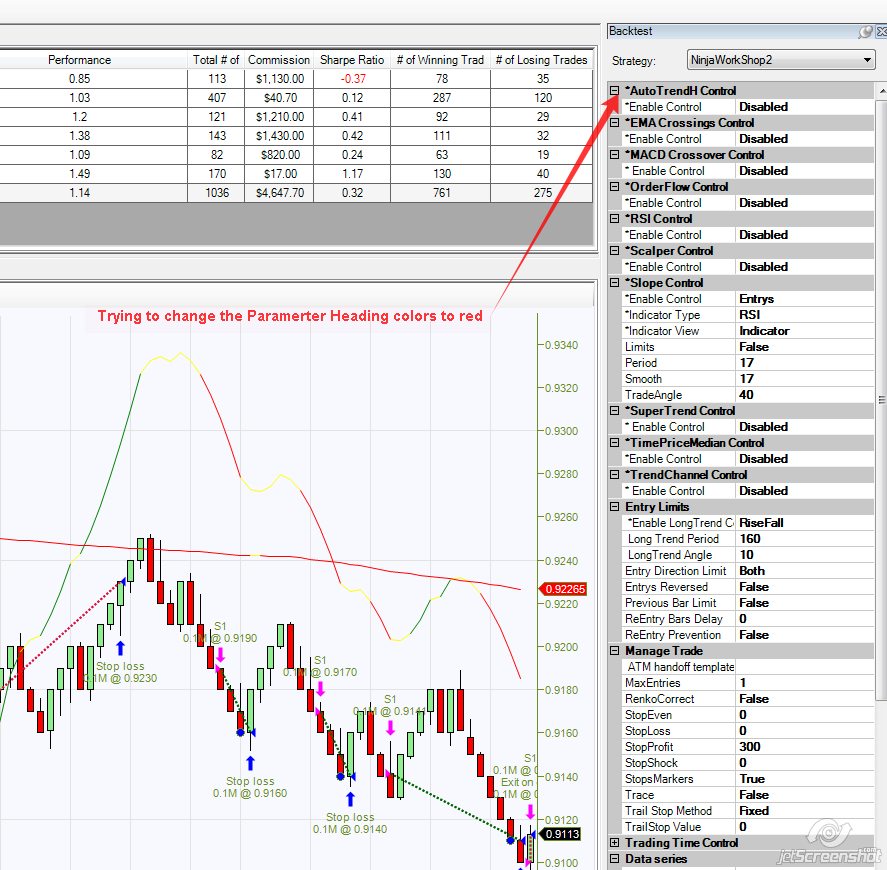
Task: Click the RenkoCorrect value False
Action: click(804, 699)
